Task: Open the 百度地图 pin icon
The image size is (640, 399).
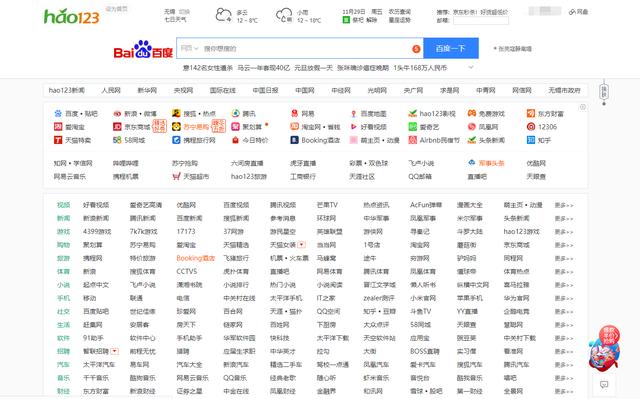Action: 353,113
